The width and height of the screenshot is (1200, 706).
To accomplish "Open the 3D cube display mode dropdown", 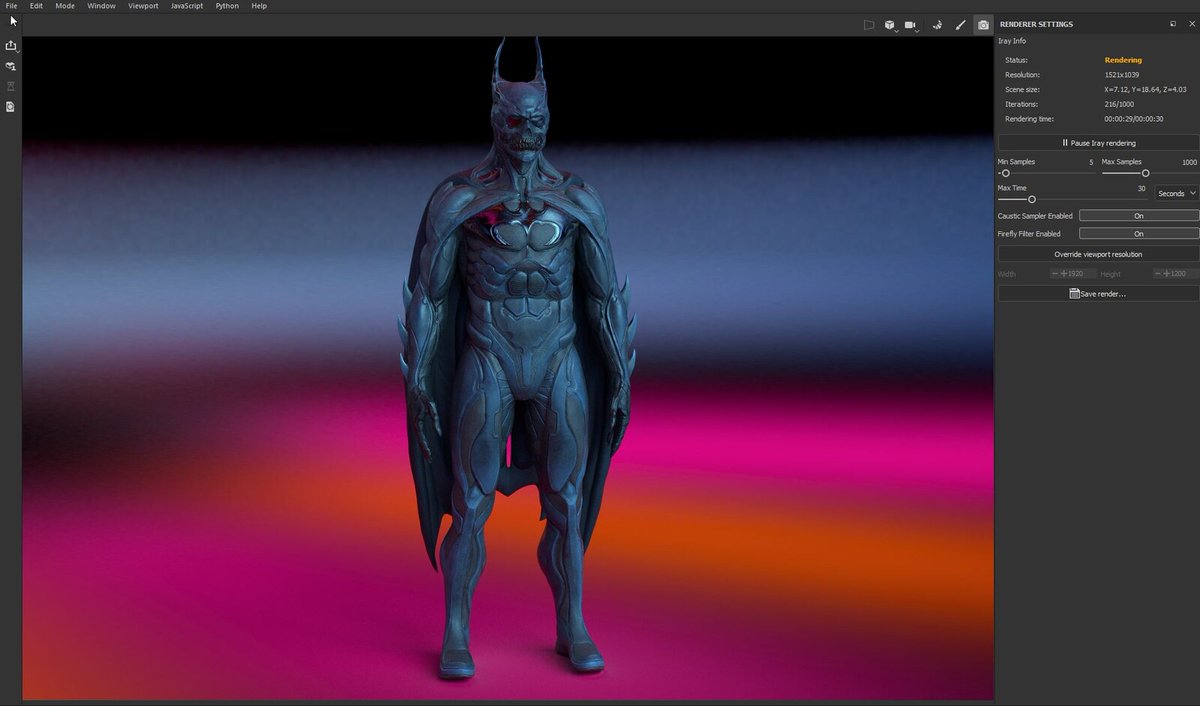I will click(891, 25).
